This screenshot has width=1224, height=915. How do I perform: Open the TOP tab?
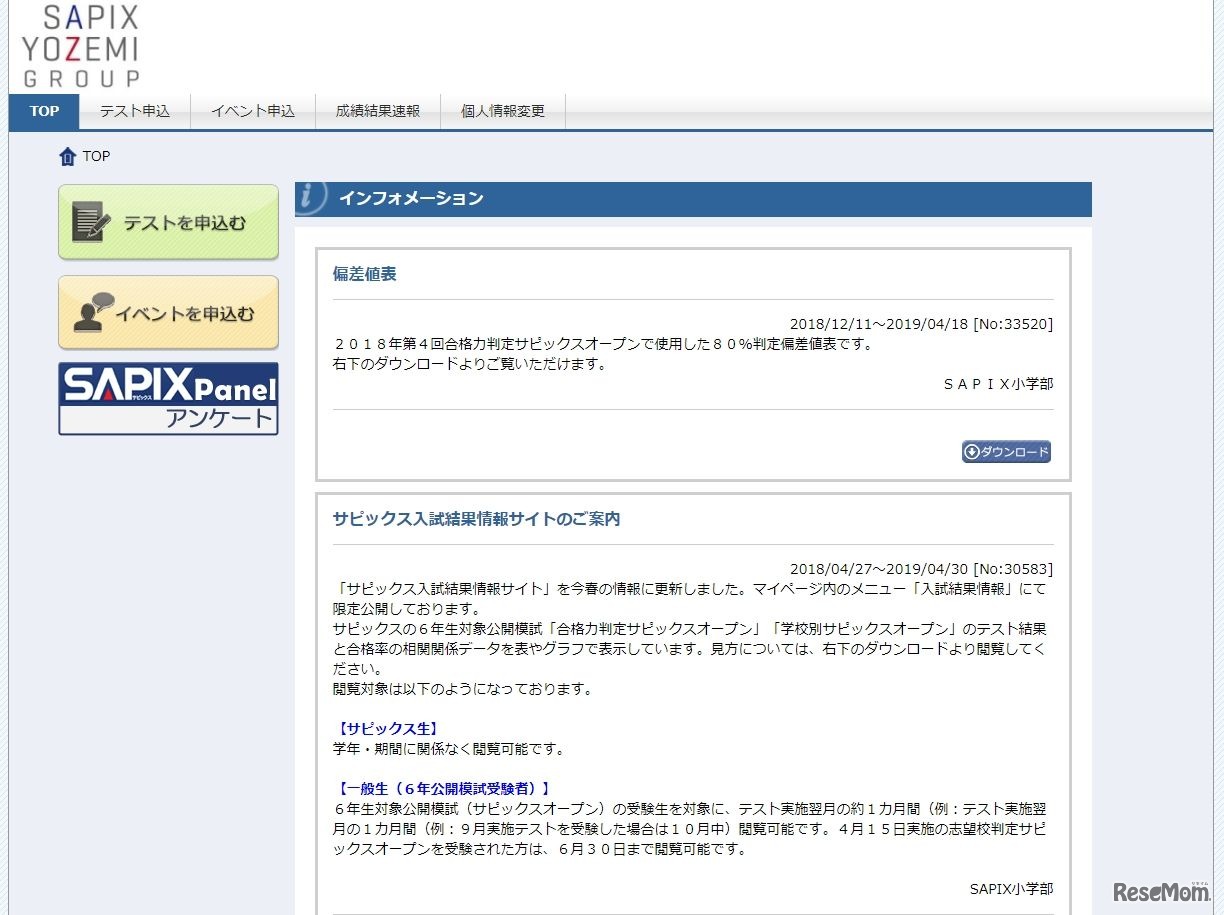[44, 111]
